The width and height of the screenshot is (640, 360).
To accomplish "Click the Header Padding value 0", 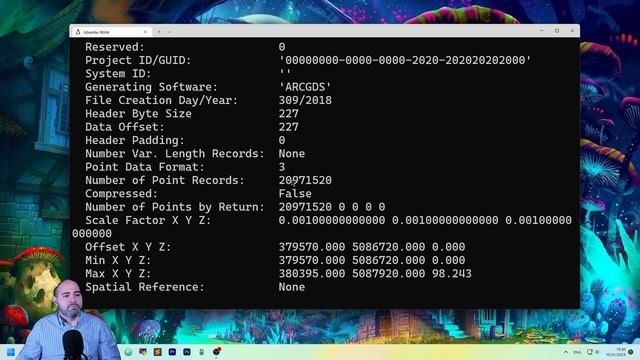I will click(282, 140).
